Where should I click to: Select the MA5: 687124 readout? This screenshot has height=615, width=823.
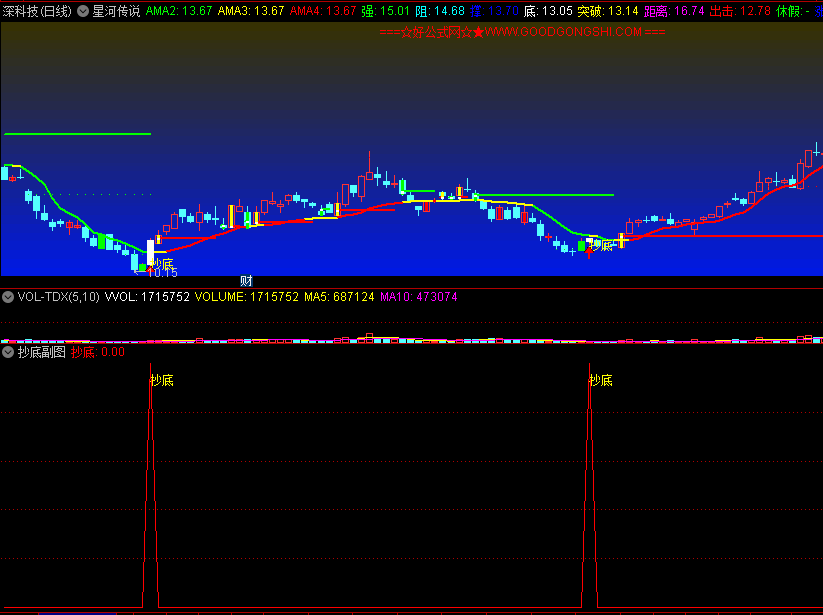pos(339,297)
